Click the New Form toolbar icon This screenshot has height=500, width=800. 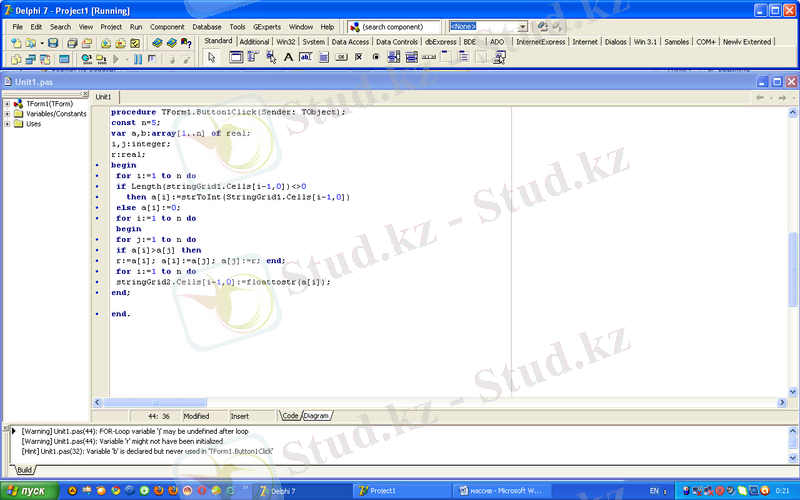(64, 59)
